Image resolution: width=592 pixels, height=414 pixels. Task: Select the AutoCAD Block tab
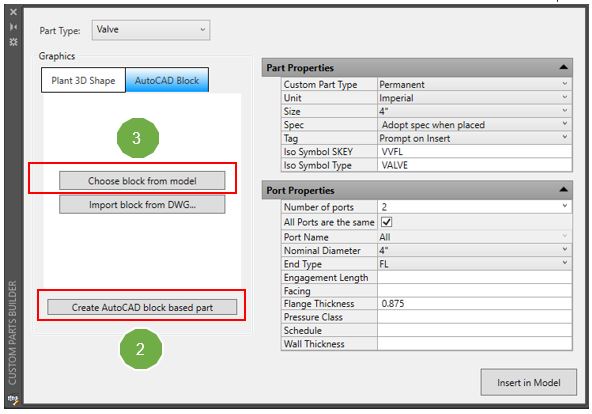[167, 80]
